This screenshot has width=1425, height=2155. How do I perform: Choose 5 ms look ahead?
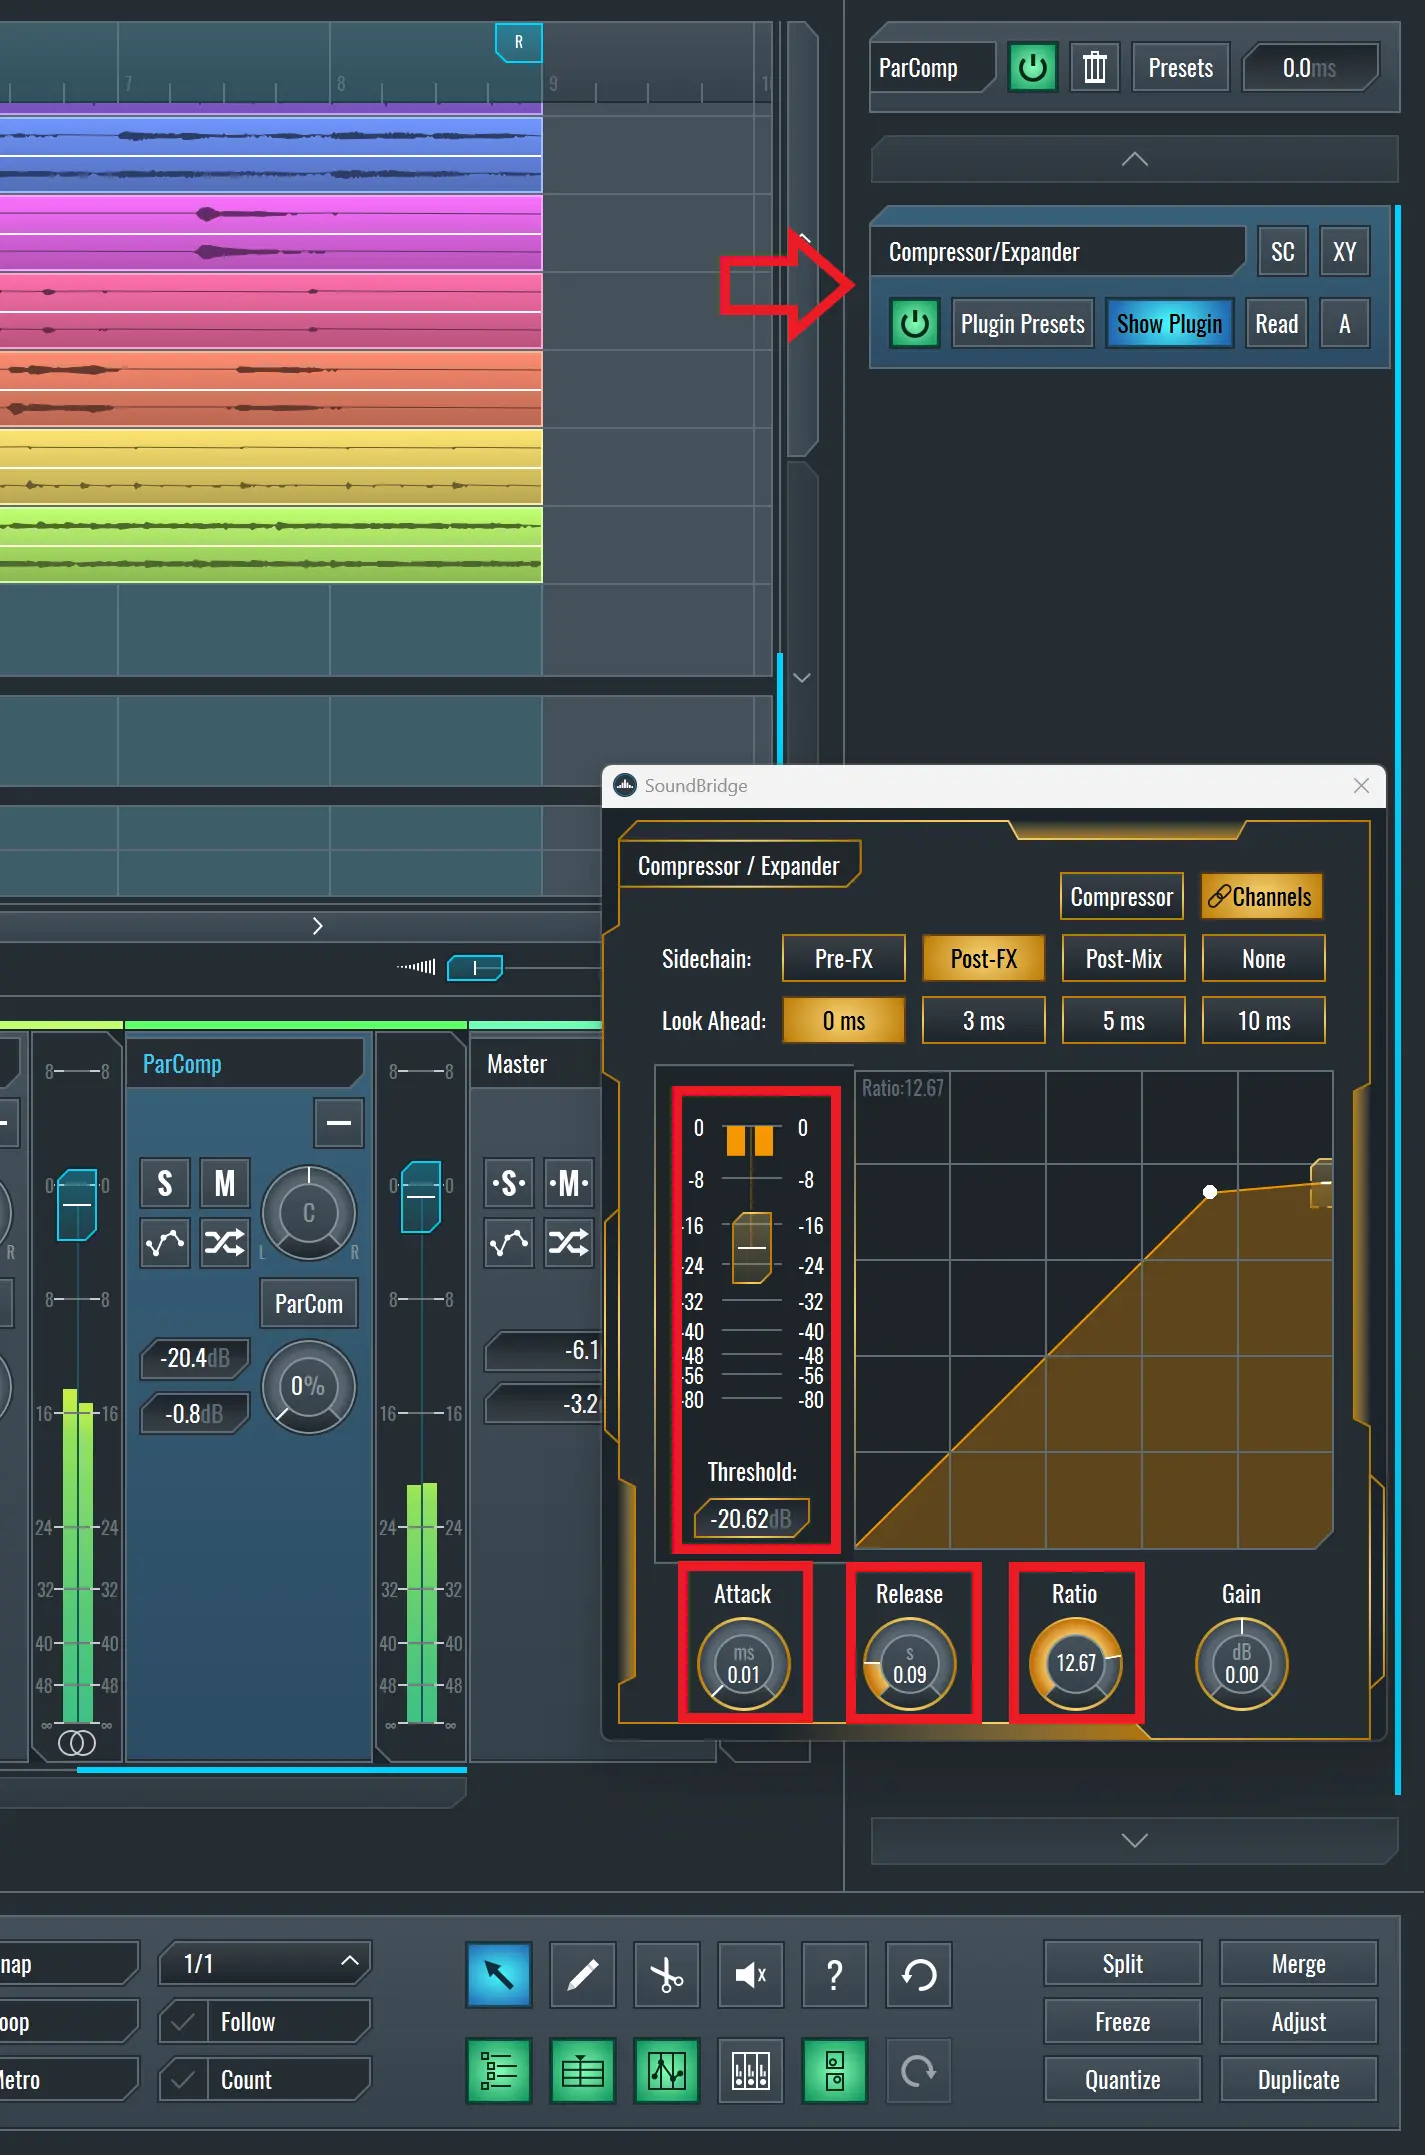(1123, 1020)
